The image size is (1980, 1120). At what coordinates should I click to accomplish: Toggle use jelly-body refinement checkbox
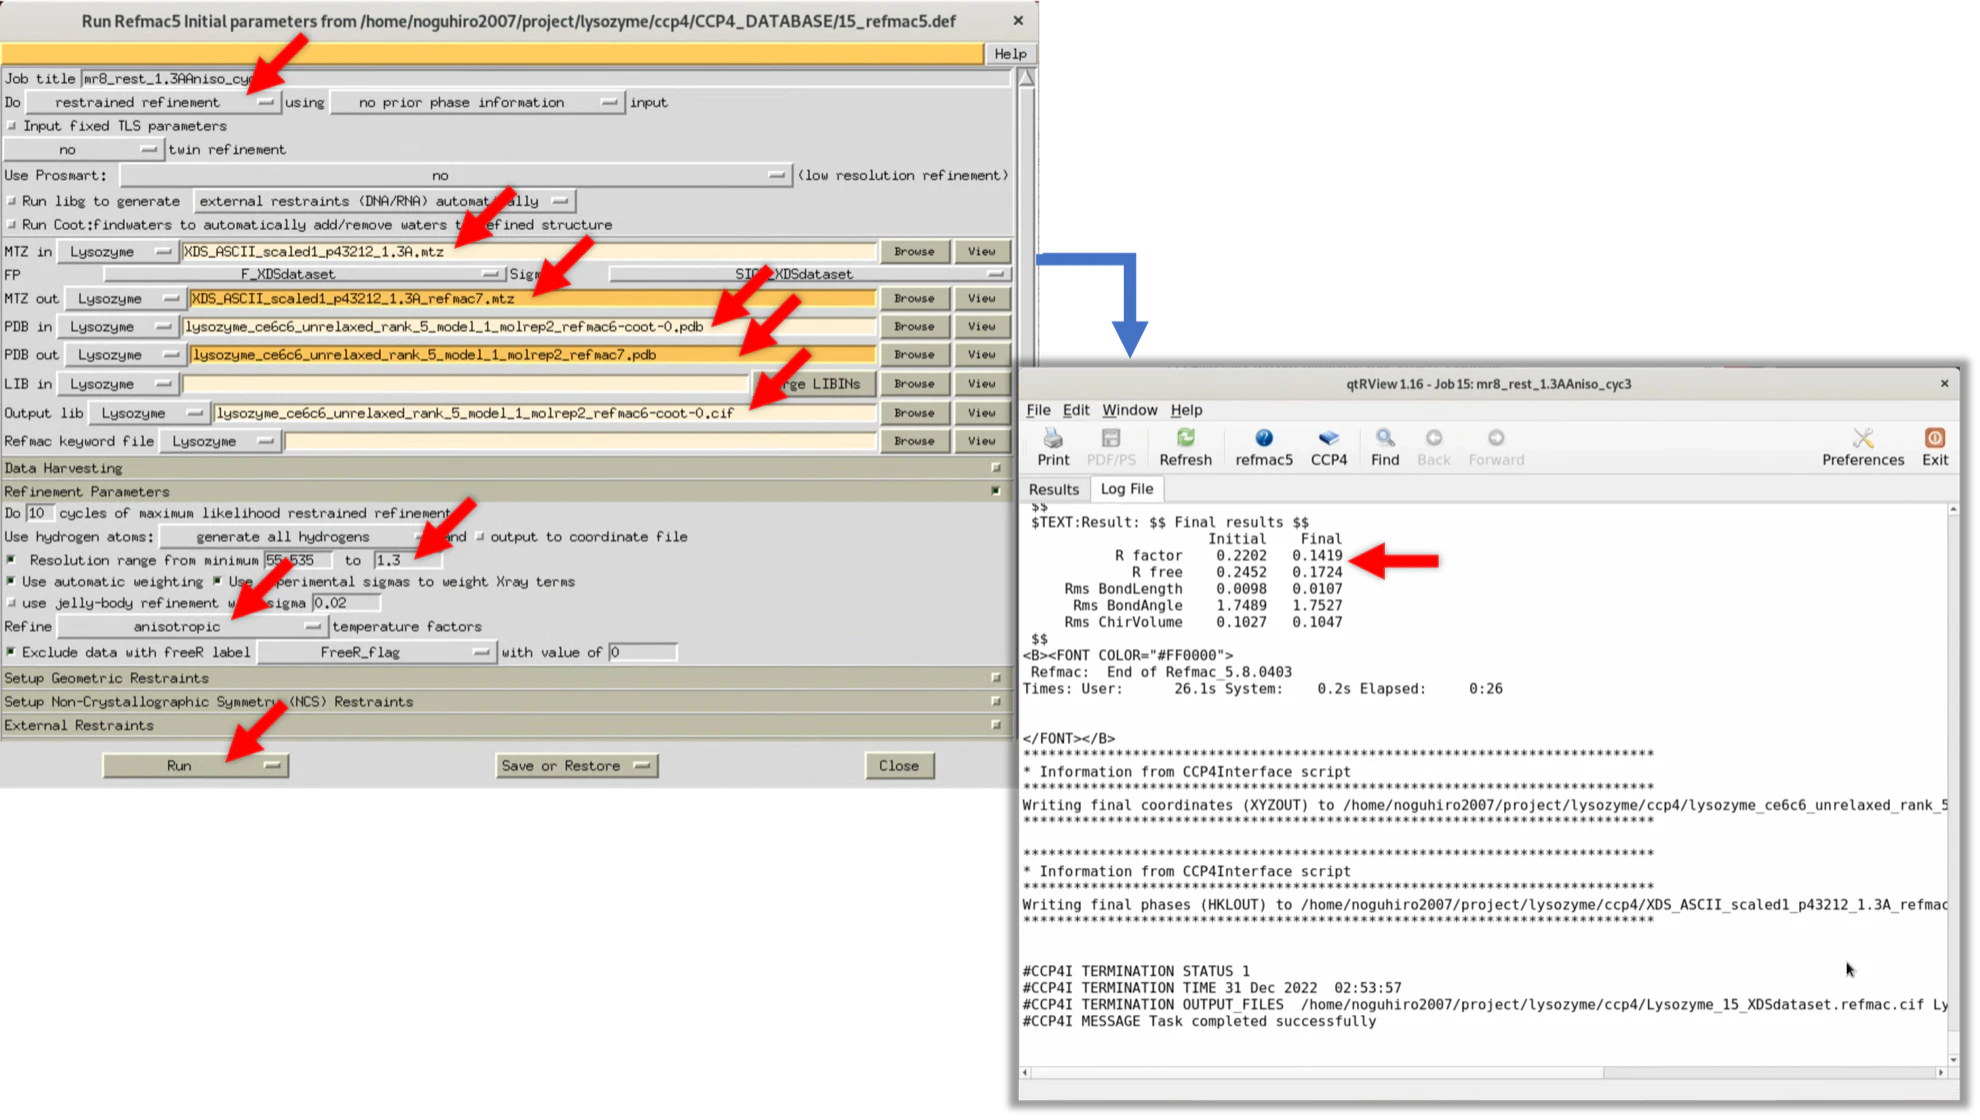click(x=12, y=603)
